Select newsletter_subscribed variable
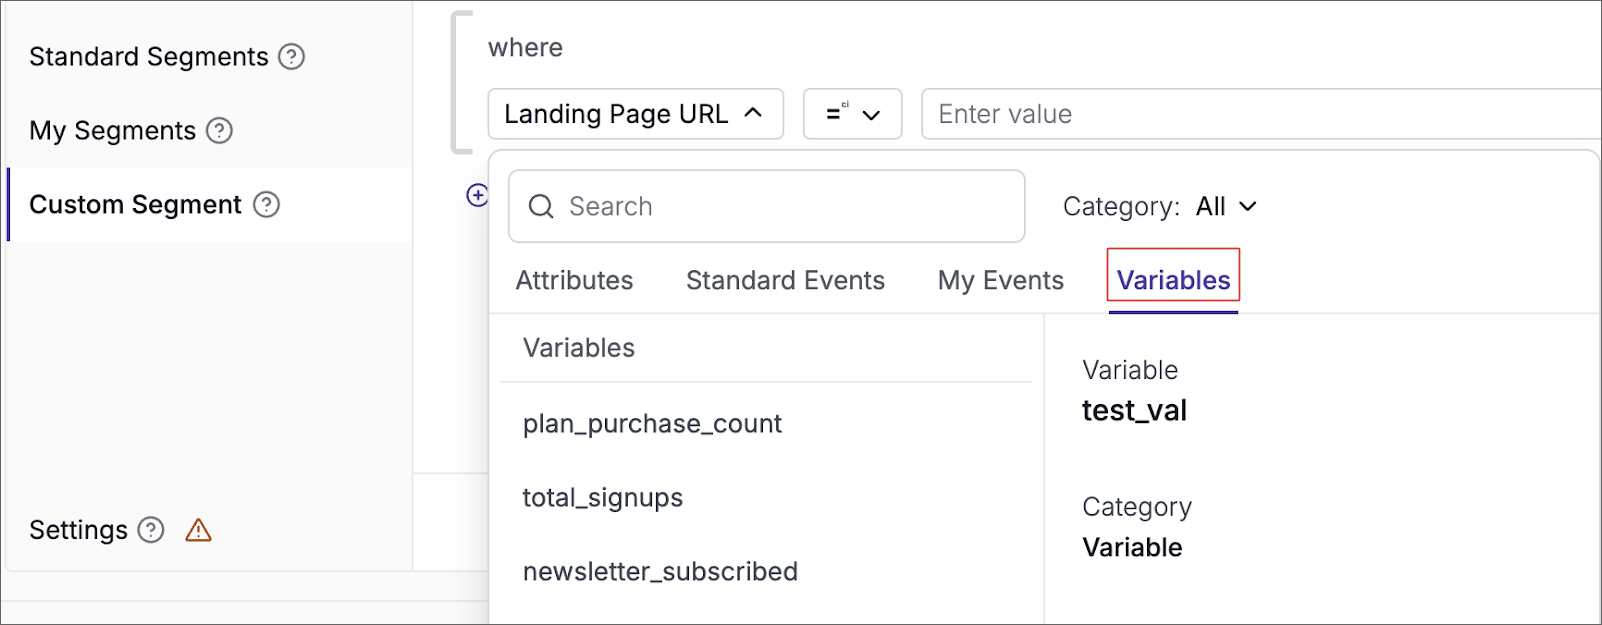1602x625 pixels. tap(660, 572)
